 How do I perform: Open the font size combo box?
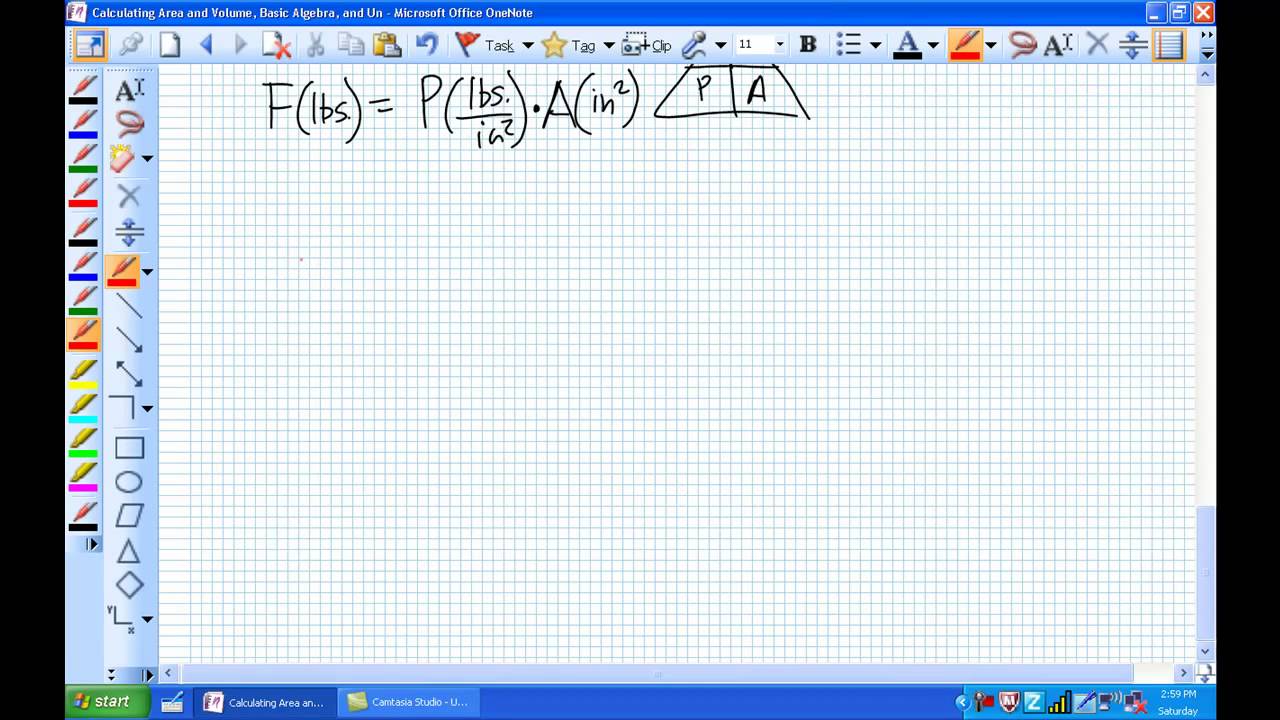(x=760, y=44)
